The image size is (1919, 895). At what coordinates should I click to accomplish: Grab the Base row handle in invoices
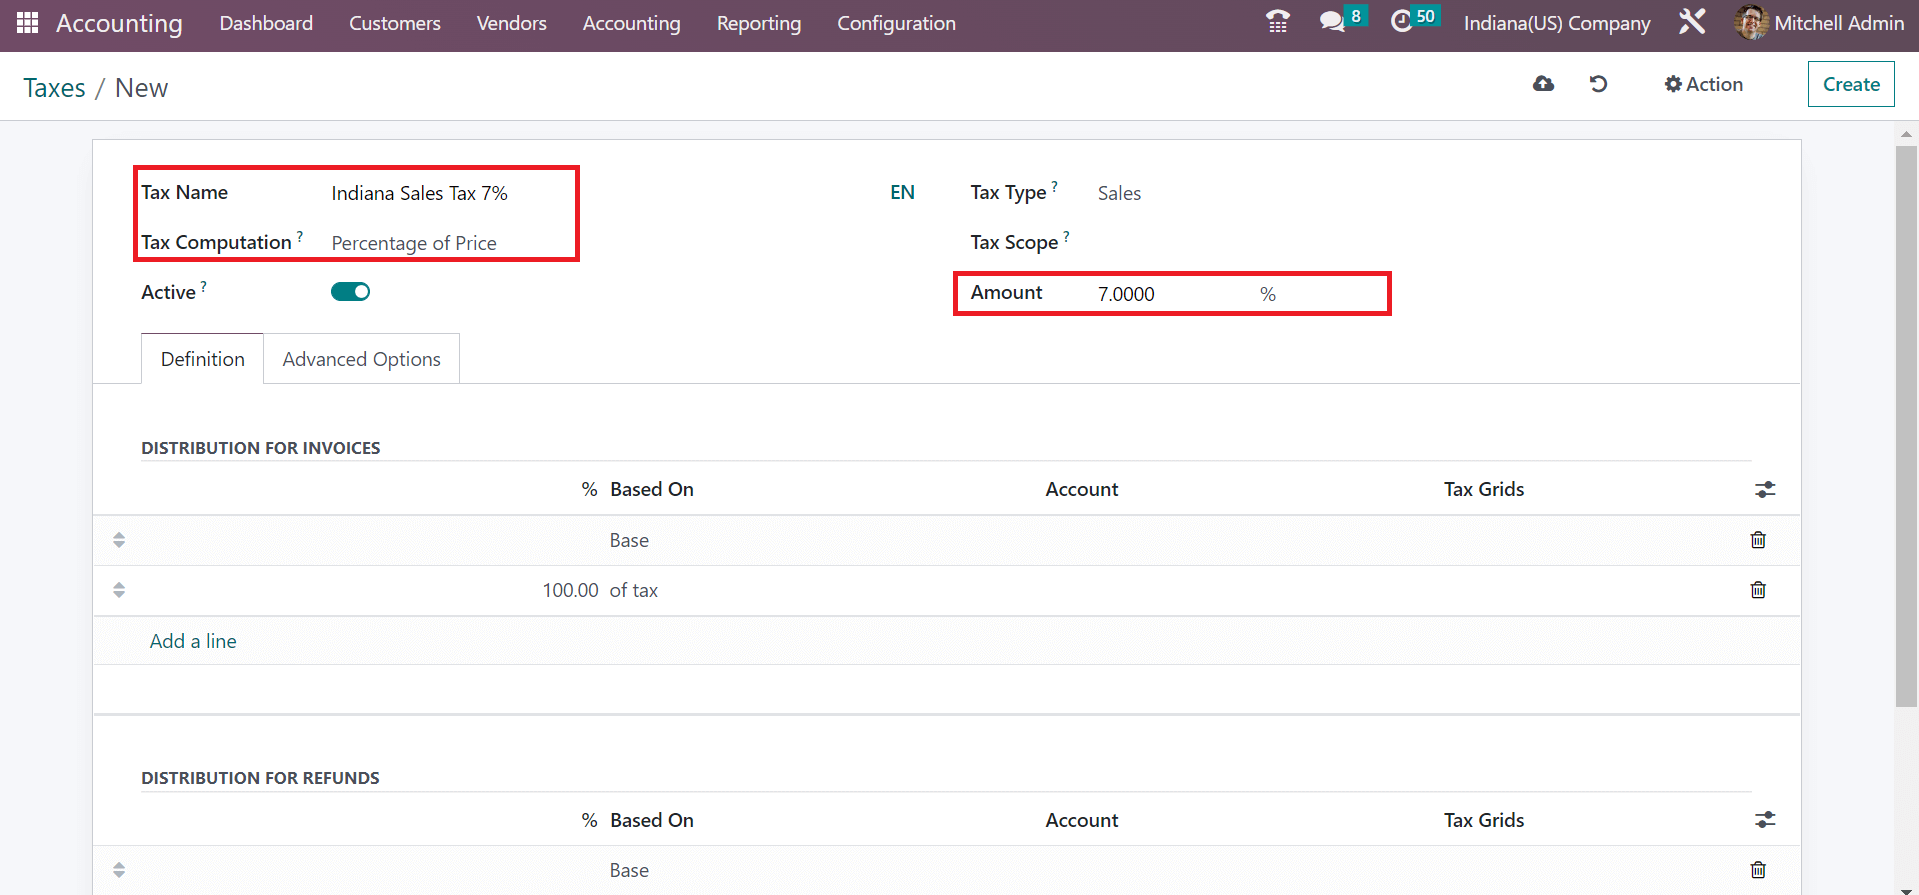(119, 540)
